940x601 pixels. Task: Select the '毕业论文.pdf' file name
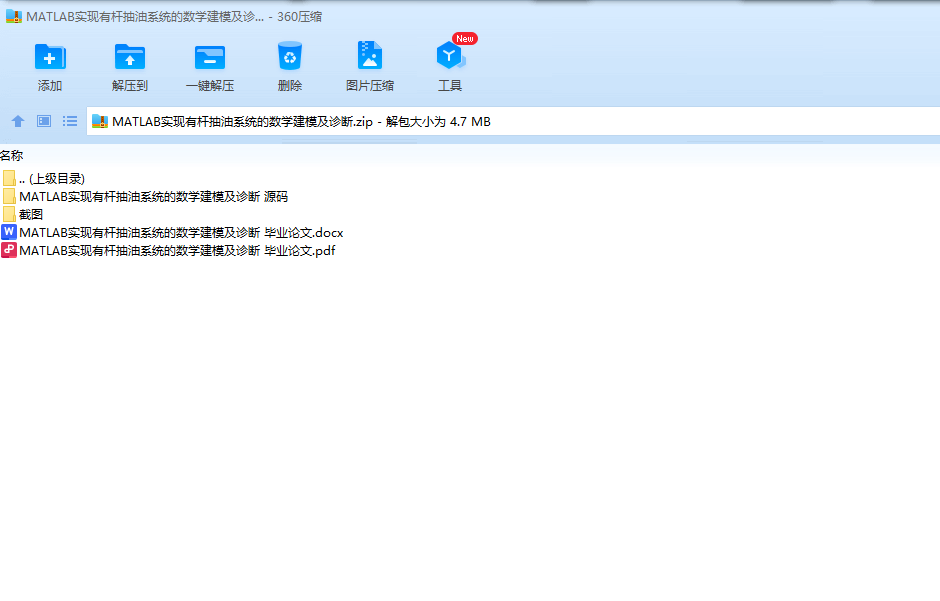(177, 250)
